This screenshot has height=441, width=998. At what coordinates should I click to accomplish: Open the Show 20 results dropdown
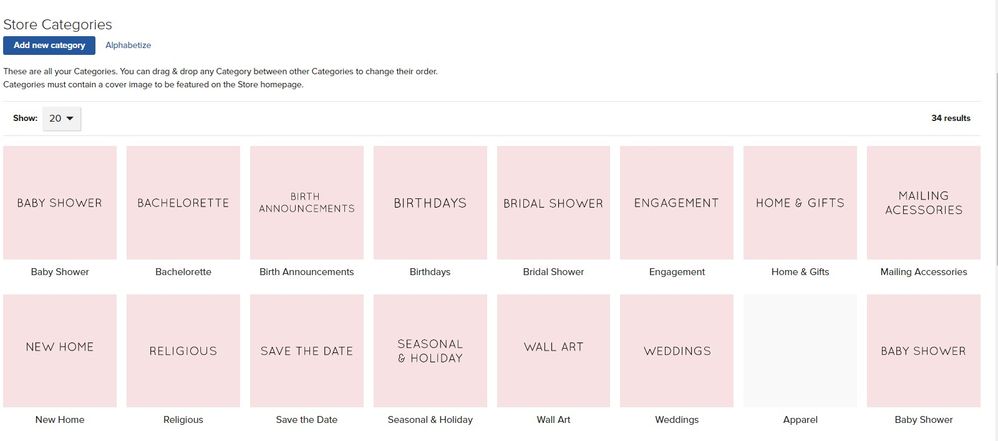pos(62,118)
